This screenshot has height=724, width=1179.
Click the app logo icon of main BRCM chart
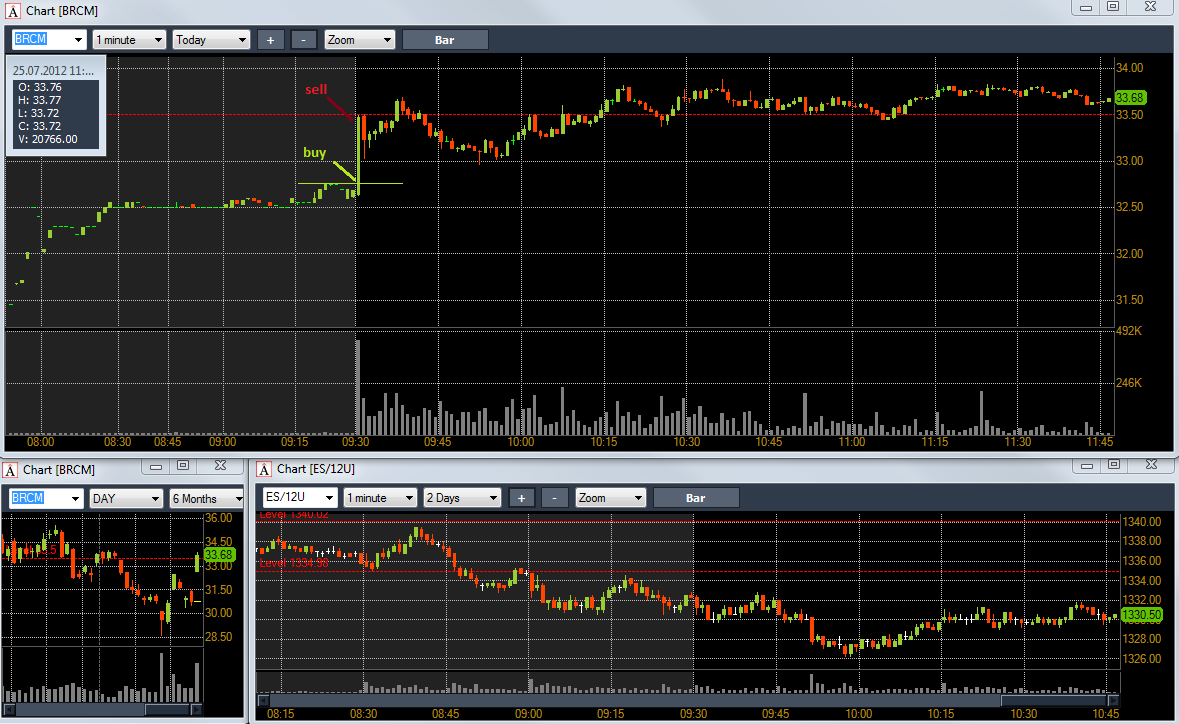[13, 11]
